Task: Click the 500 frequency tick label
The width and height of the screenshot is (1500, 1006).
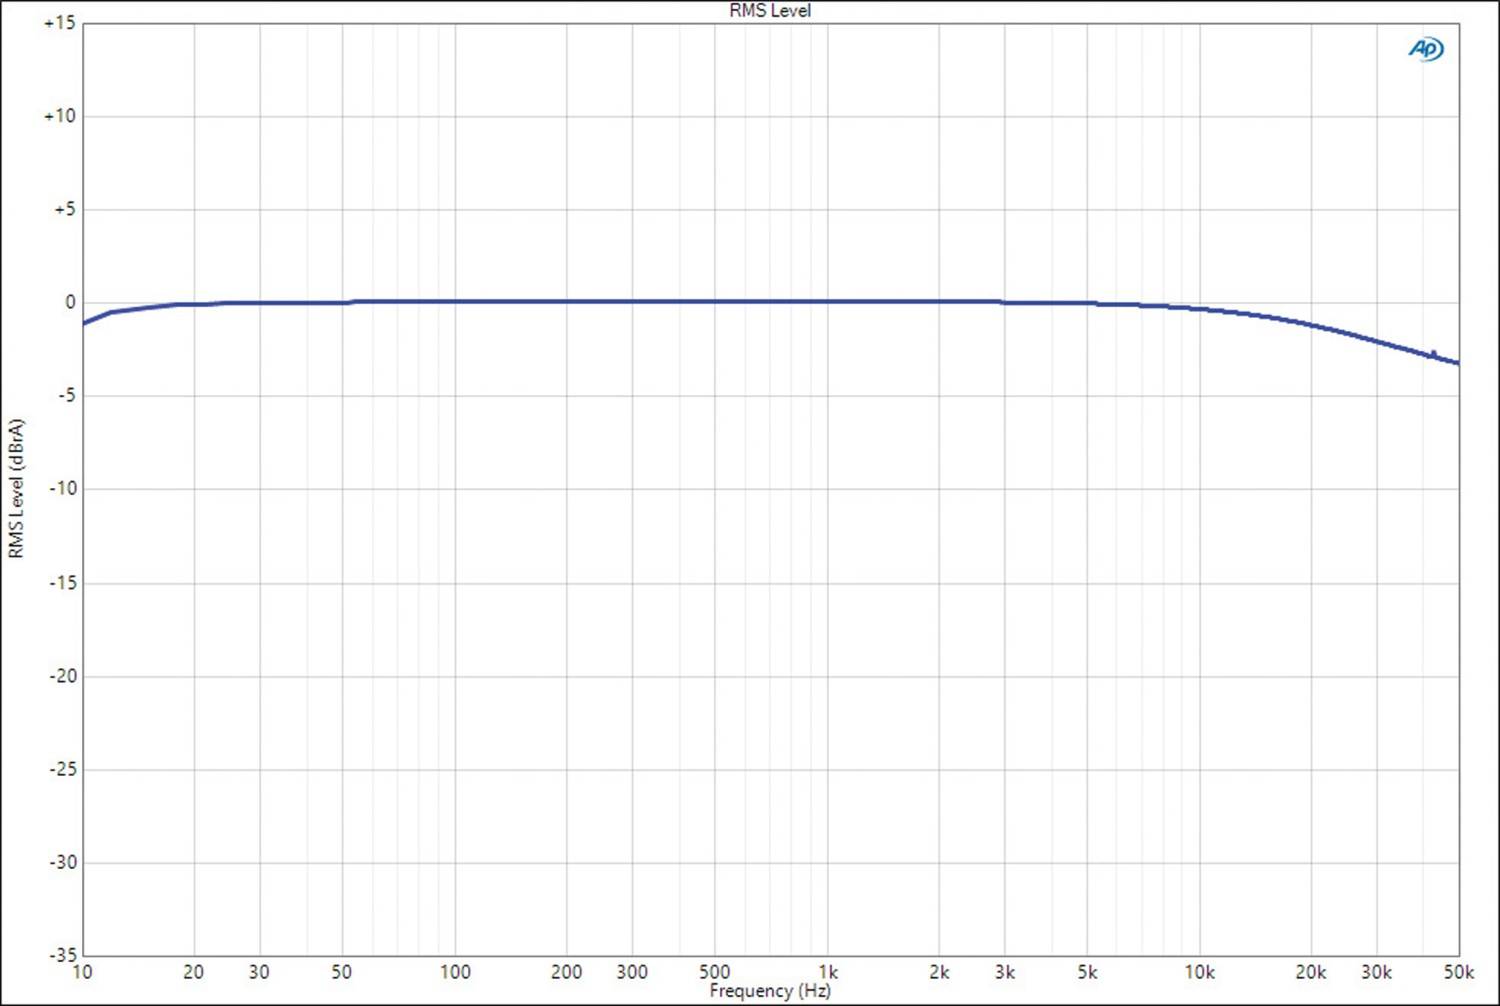Action: (x=715, y=972)
